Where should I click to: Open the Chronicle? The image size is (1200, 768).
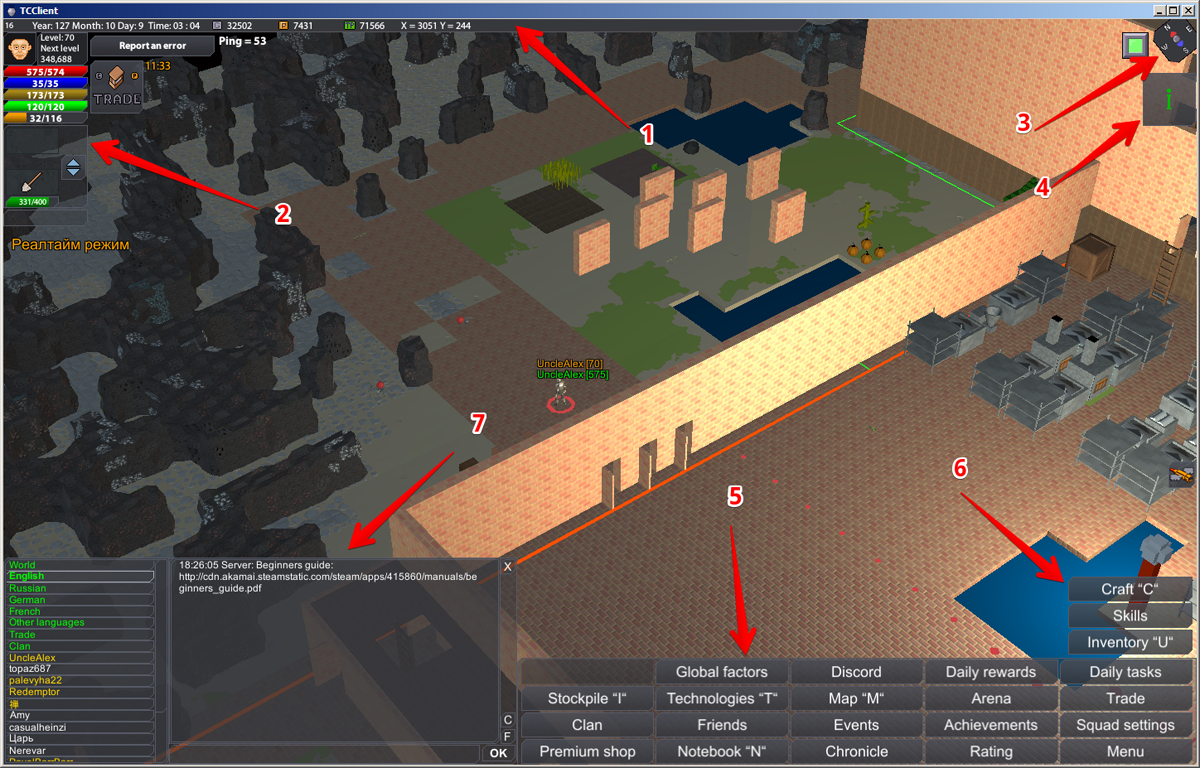(857, 751)
